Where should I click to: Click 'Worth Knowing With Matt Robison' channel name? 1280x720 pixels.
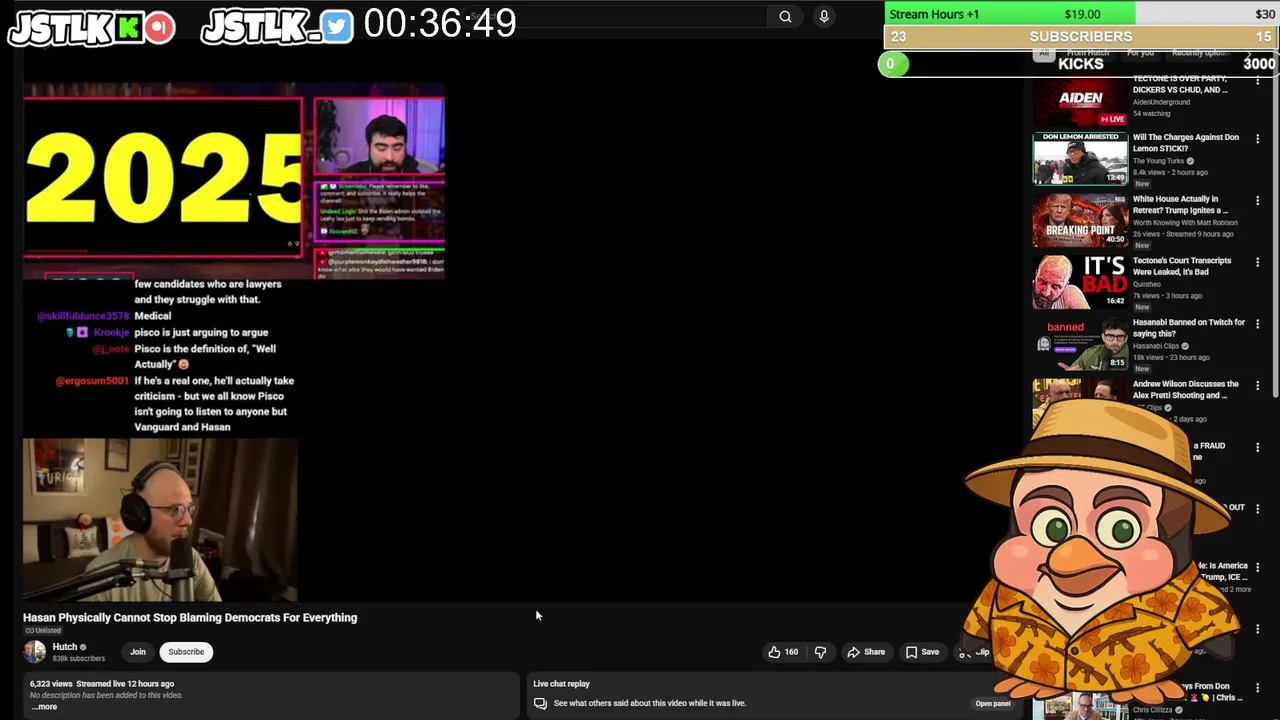(x=1185, y=223)
